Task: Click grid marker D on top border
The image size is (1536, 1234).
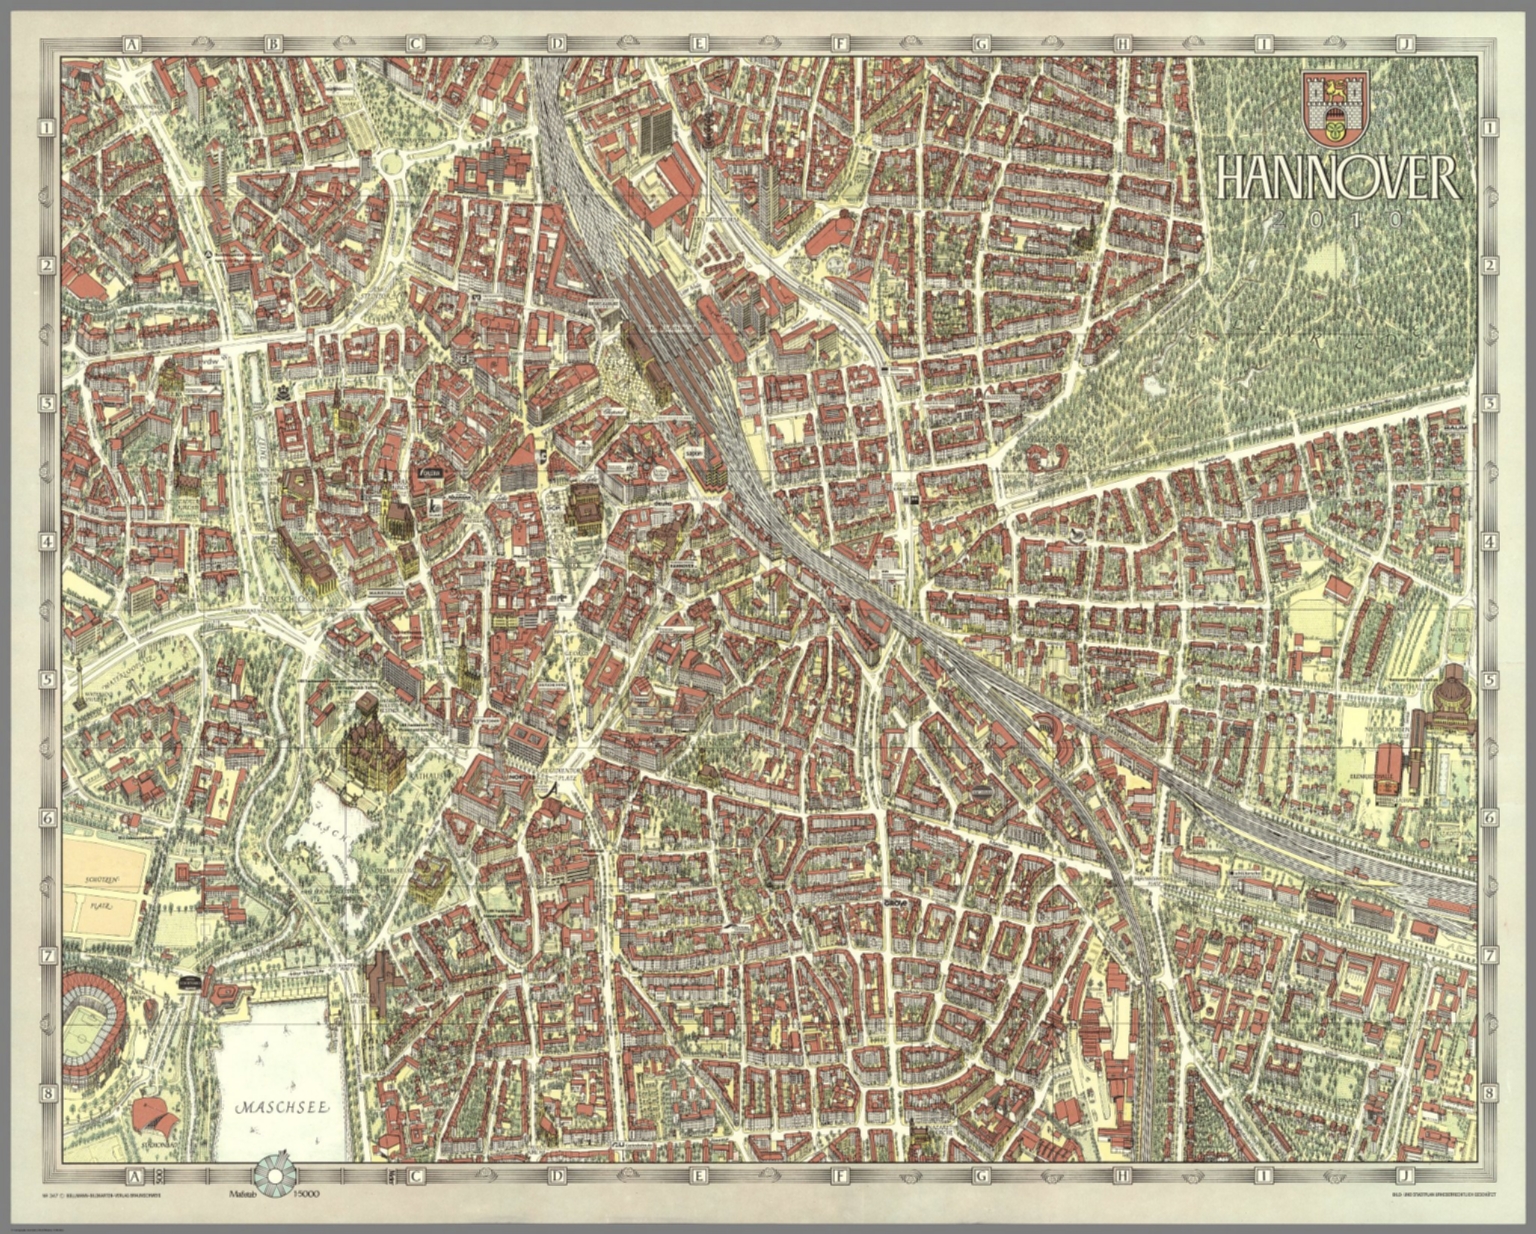Action: point(557,43)
